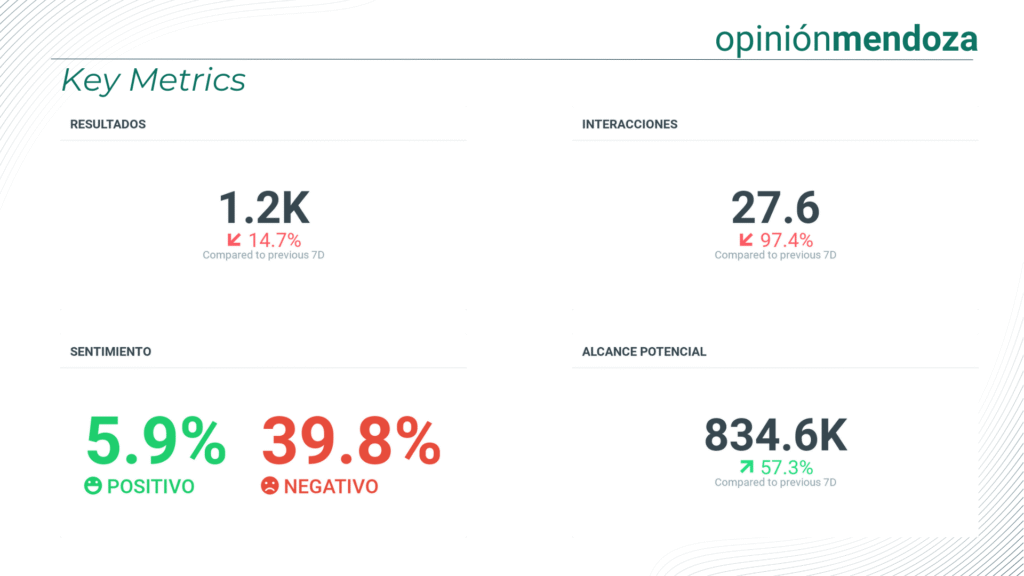Click the 27.6 interactions value
The image size is (1024, 576).
click(x=775, y=207)
